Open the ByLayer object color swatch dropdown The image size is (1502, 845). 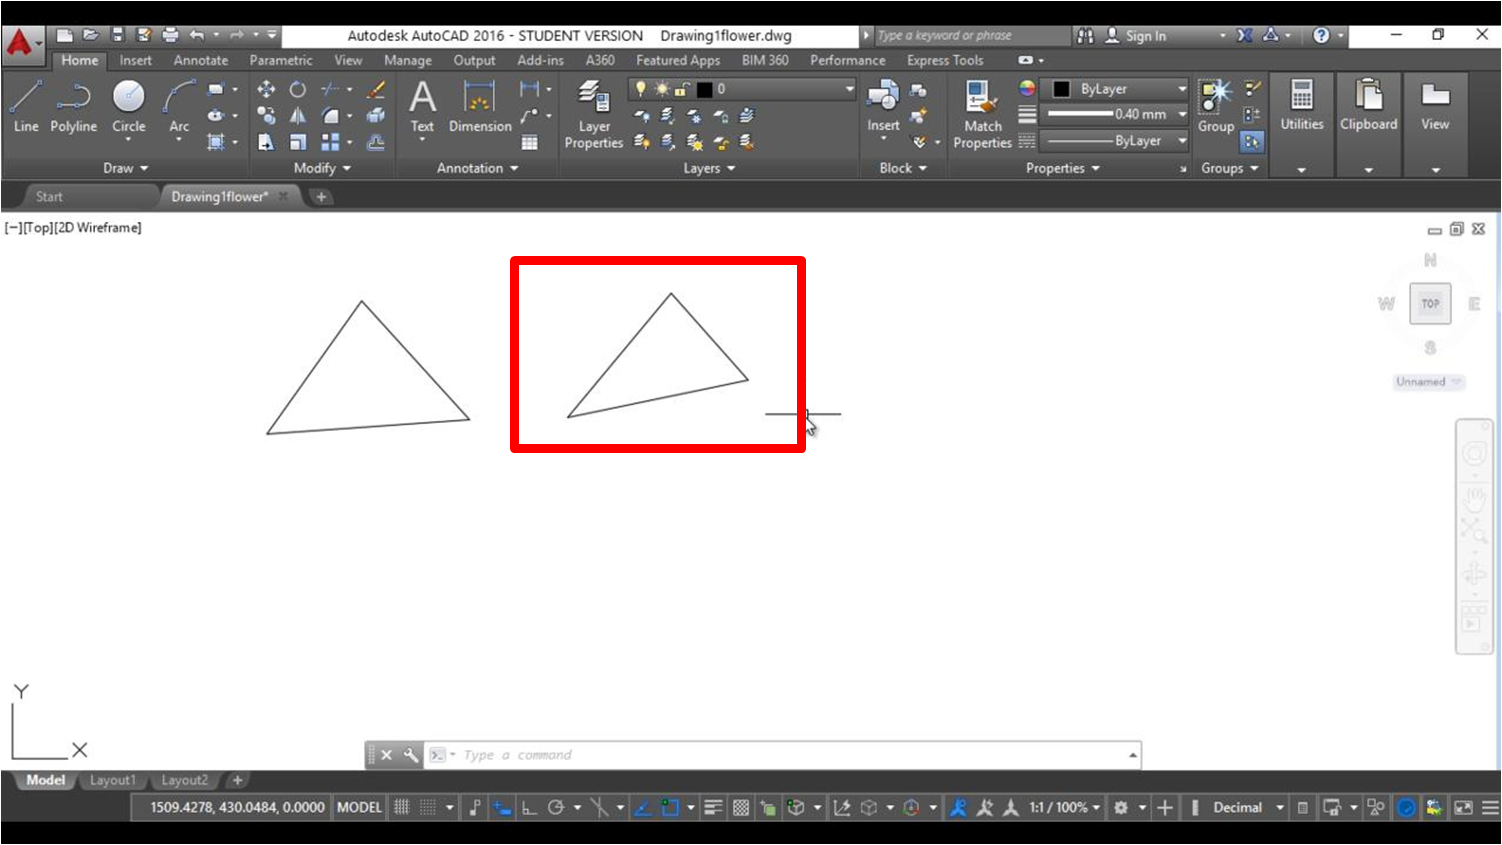[x=1115, y=89]
